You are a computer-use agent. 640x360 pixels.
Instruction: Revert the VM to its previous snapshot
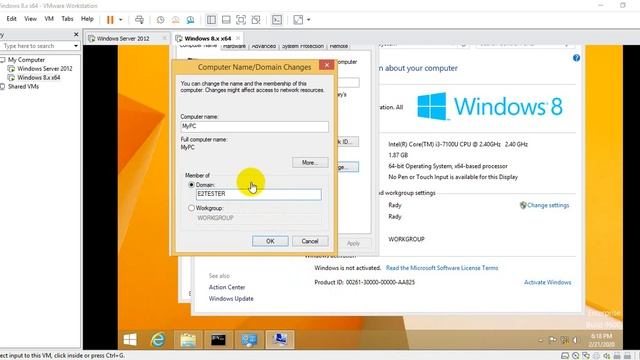176,20
